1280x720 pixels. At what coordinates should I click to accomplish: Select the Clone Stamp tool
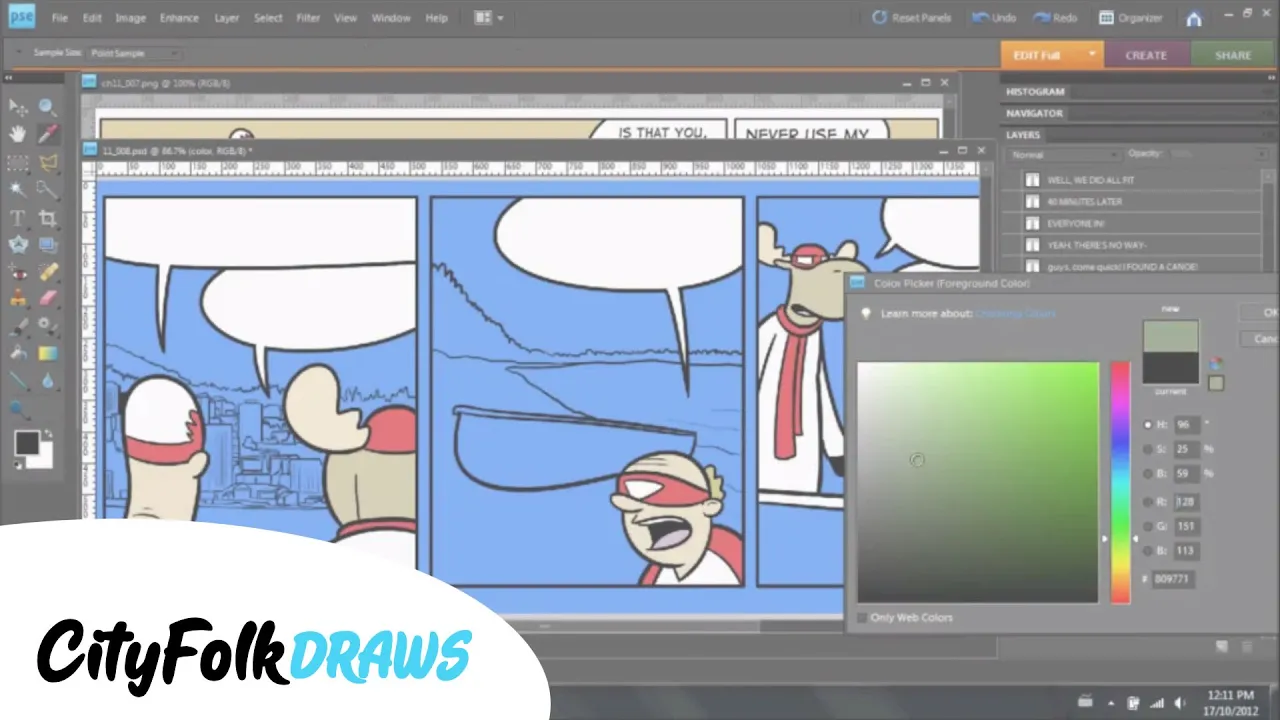[x=18, y=298]
